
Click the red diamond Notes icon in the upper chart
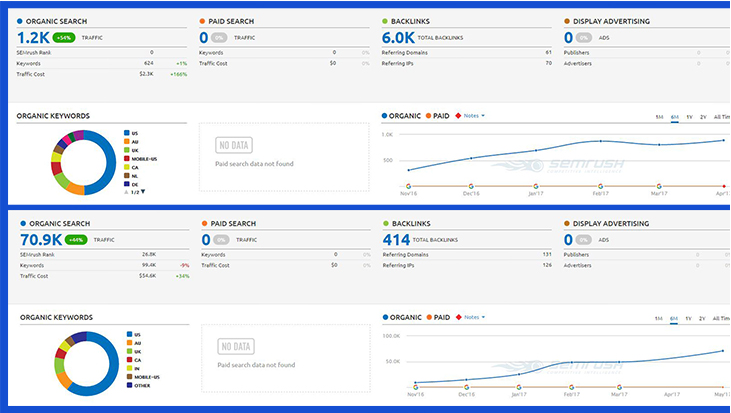point(459,116)
